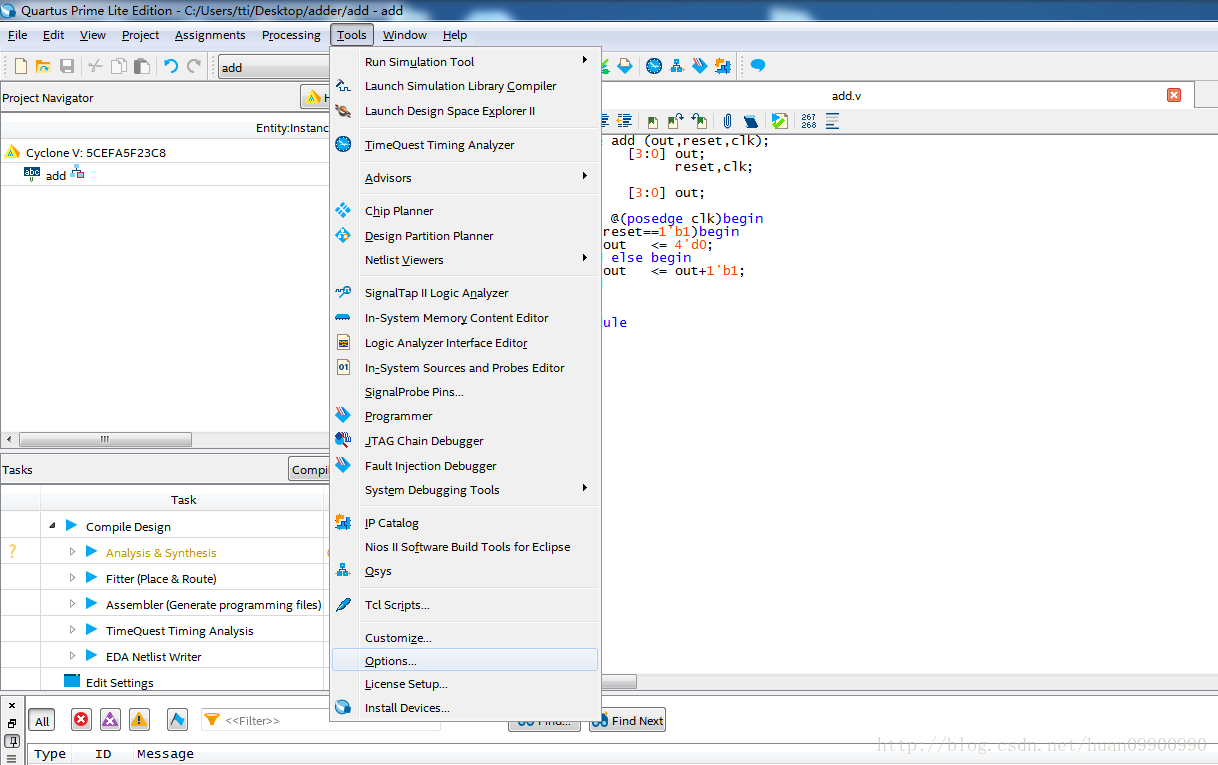Image resolution: width=1218 pixels, height=765 pixels.
Task: Toggle critical warning messages purple filter
Action: pos(110,720)
